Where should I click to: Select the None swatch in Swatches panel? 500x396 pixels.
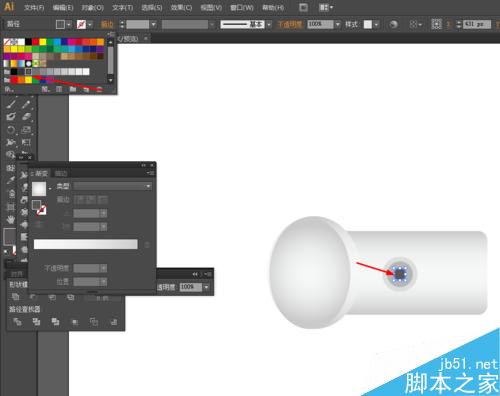[x=7, y=42]
